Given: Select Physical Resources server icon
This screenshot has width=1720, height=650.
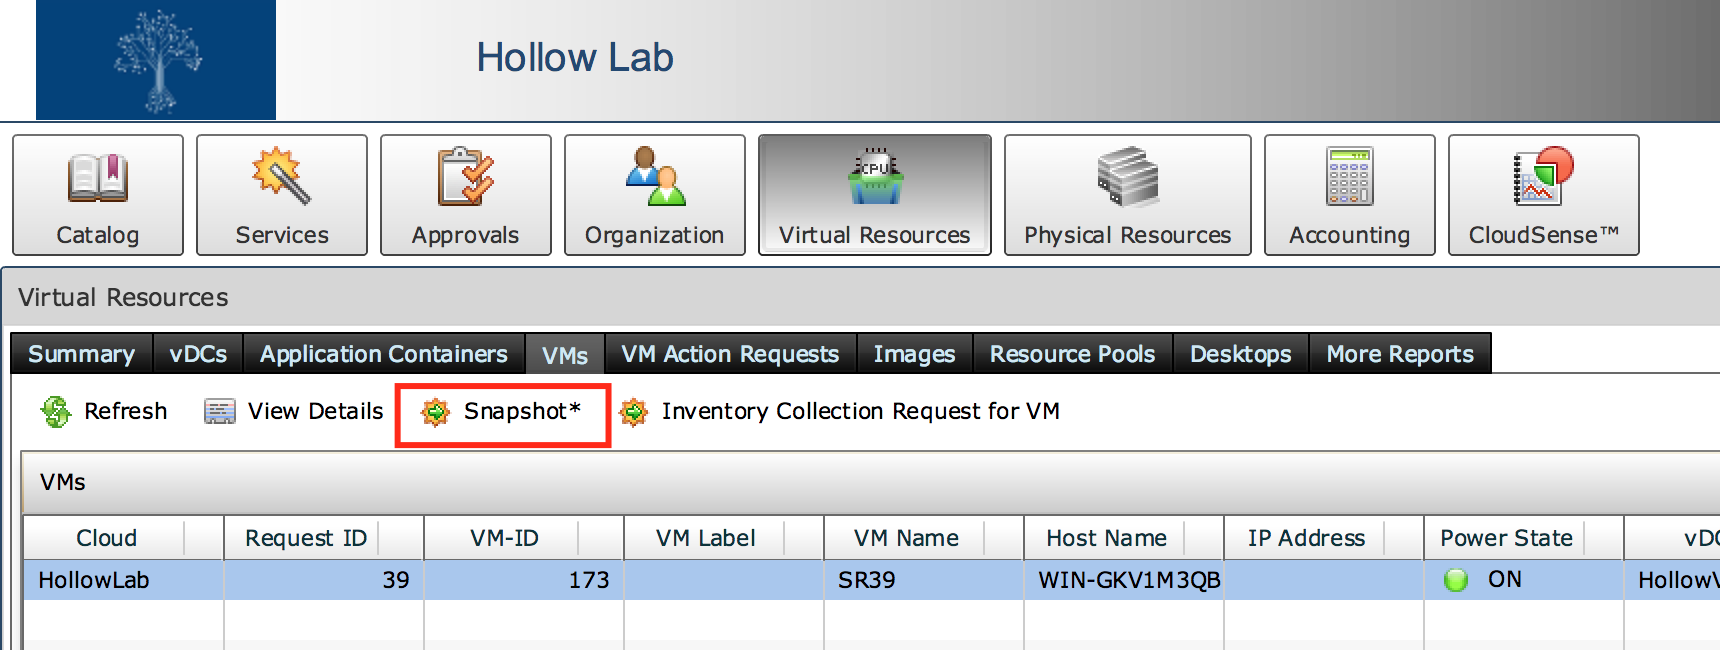Looking at the screenshot, I should [1127, 176].
